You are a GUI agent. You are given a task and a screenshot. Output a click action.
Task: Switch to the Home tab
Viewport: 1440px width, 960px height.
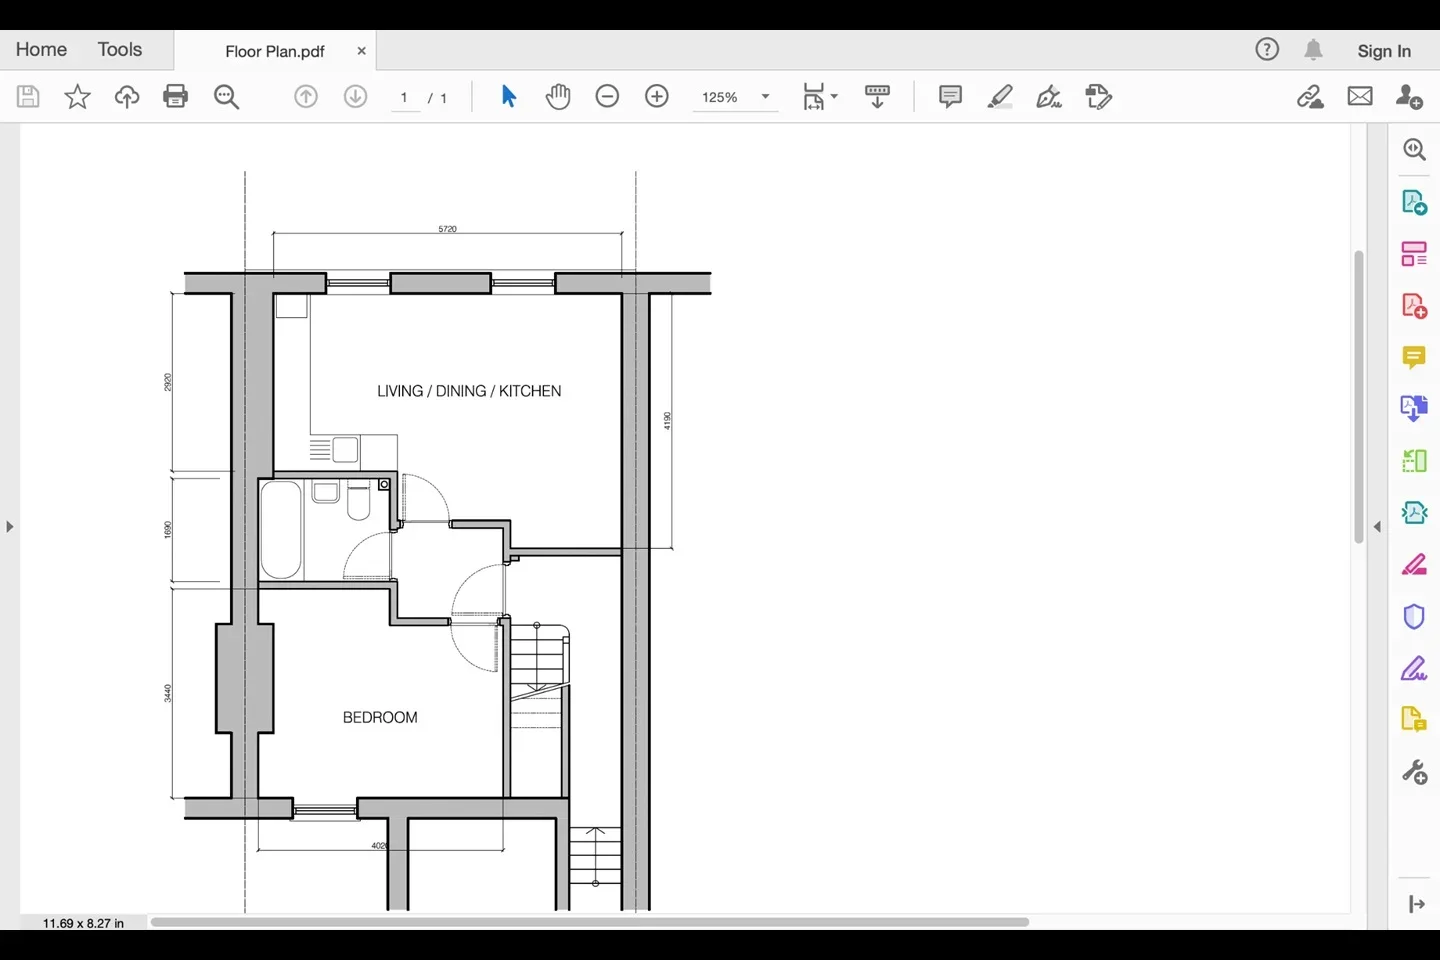point(41,49)
